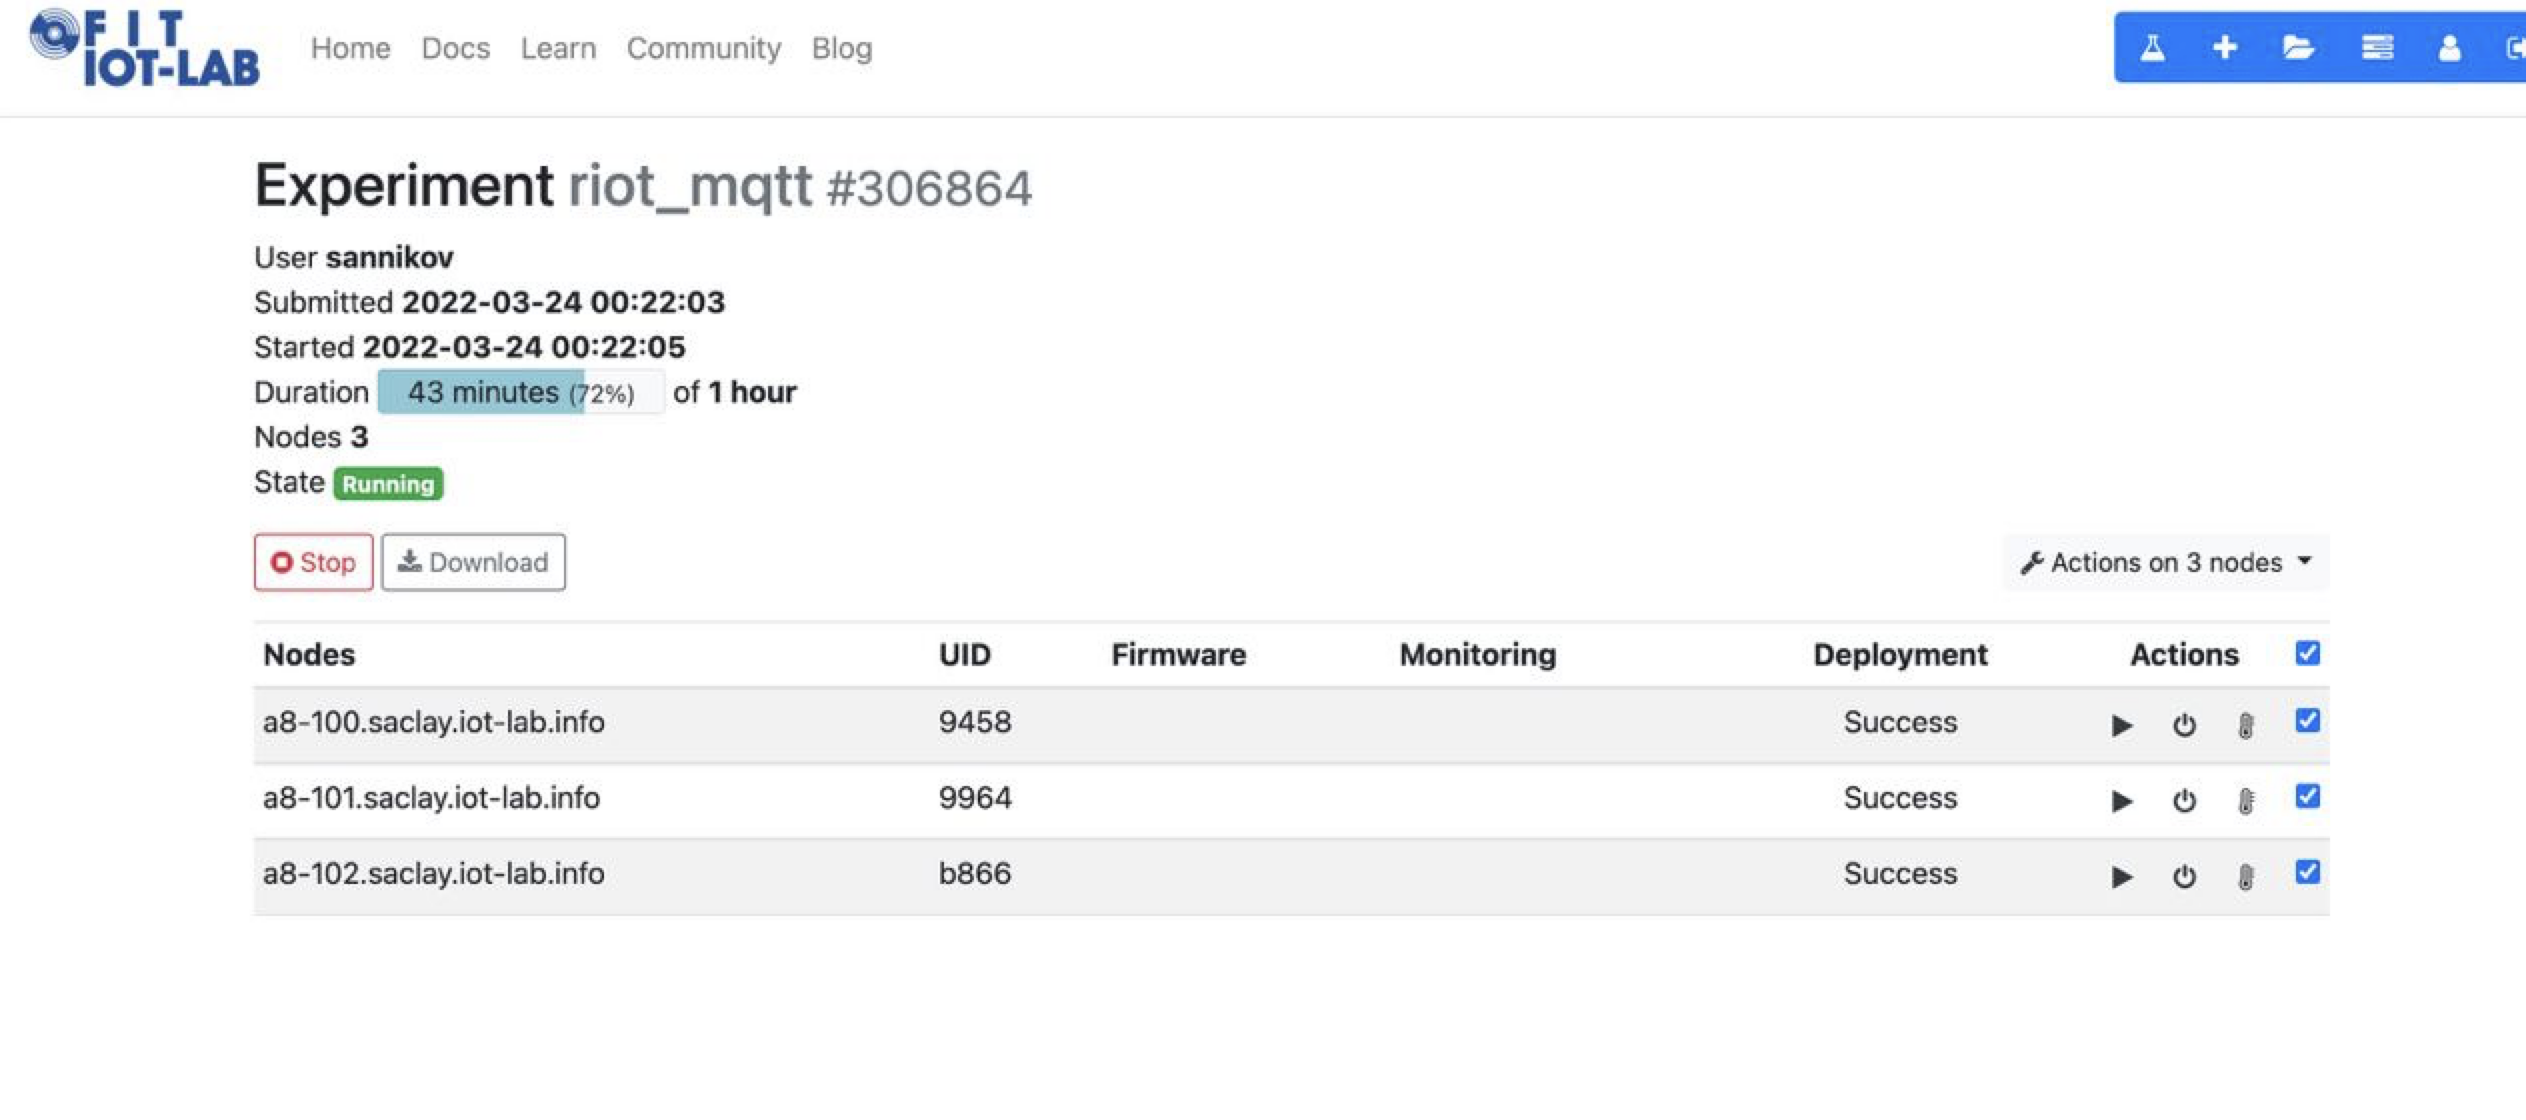Download the experiment data
Screen dimensions: 2526x1120
pyautogui.click(x=473, y=562)
